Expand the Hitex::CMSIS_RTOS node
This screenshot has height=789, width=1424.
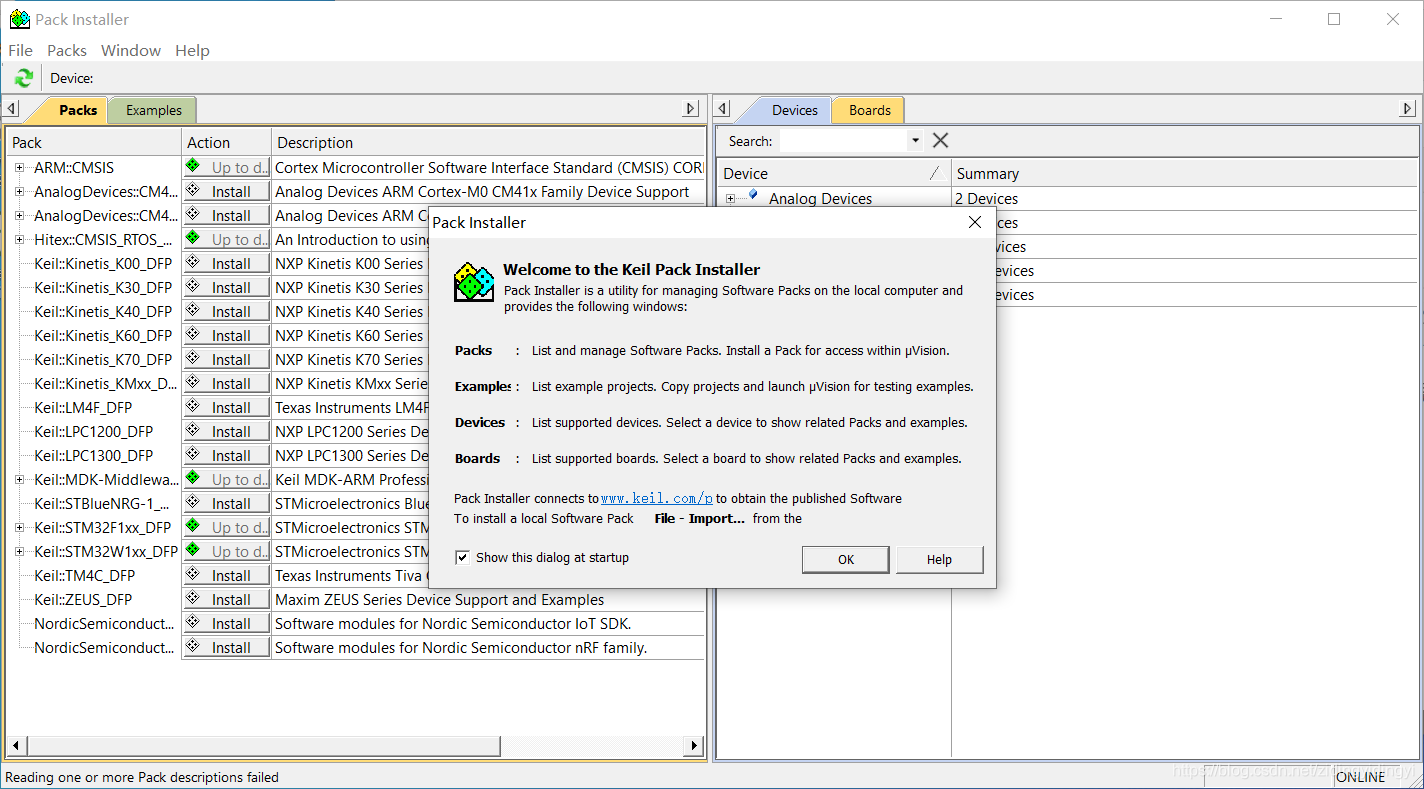coord(20,239)
